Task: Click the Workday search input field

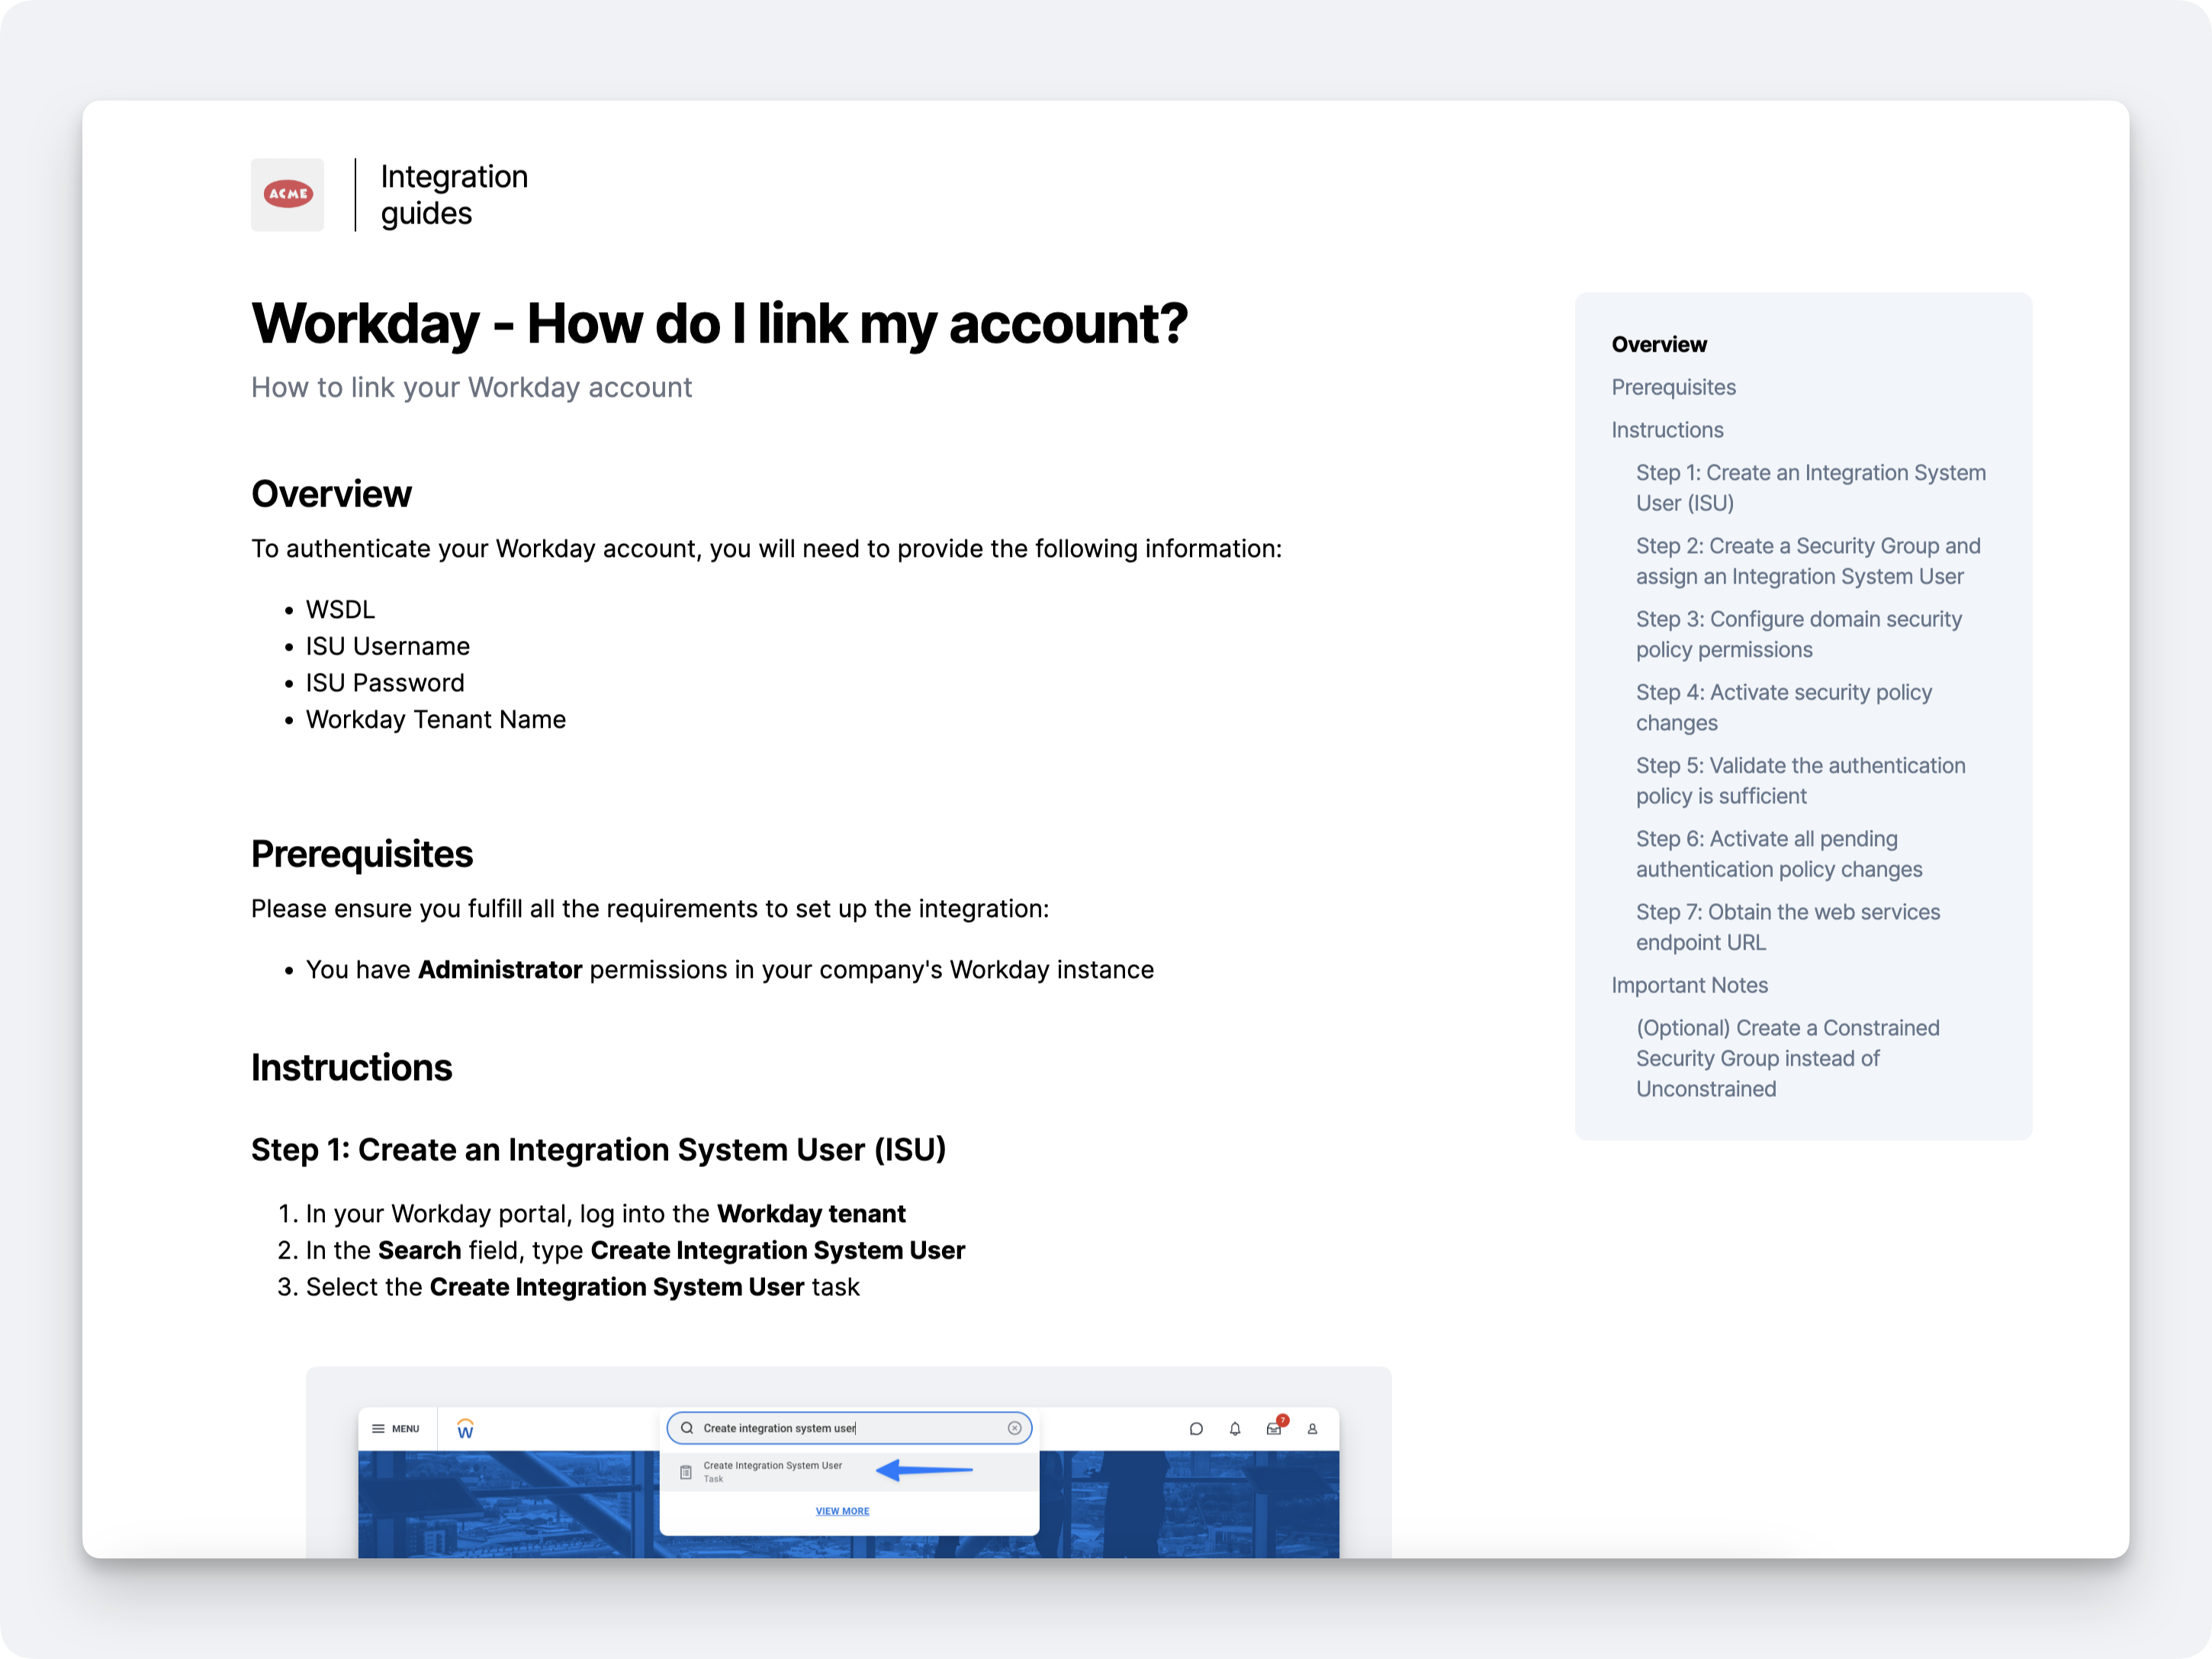Action: point(850,1428)
